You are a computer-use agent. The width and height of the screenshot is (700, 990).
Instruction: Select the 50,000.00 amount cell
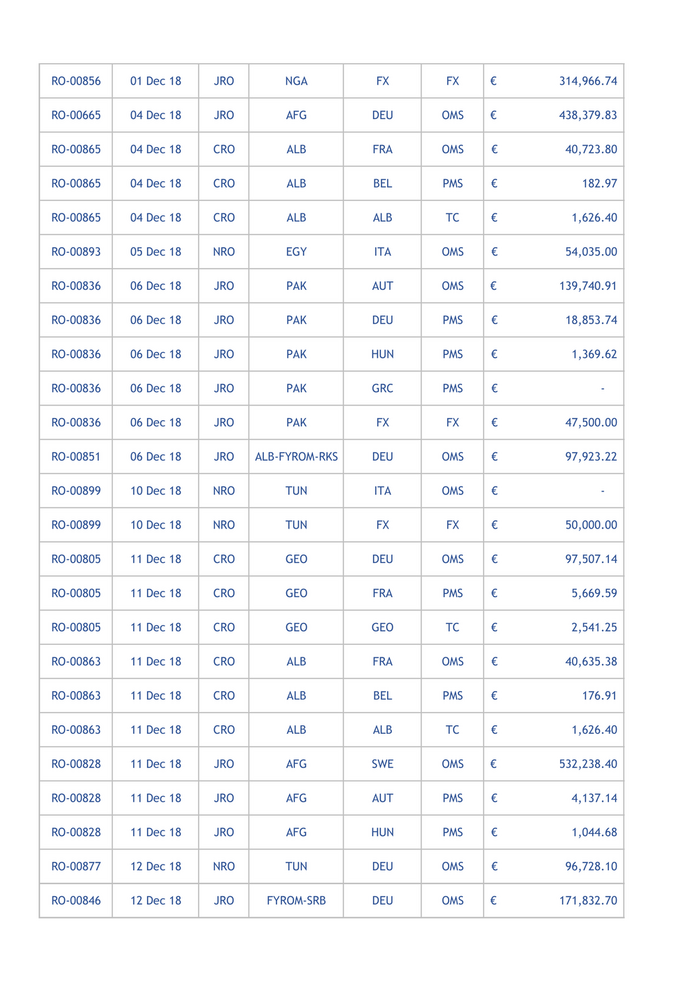(591, 525)
